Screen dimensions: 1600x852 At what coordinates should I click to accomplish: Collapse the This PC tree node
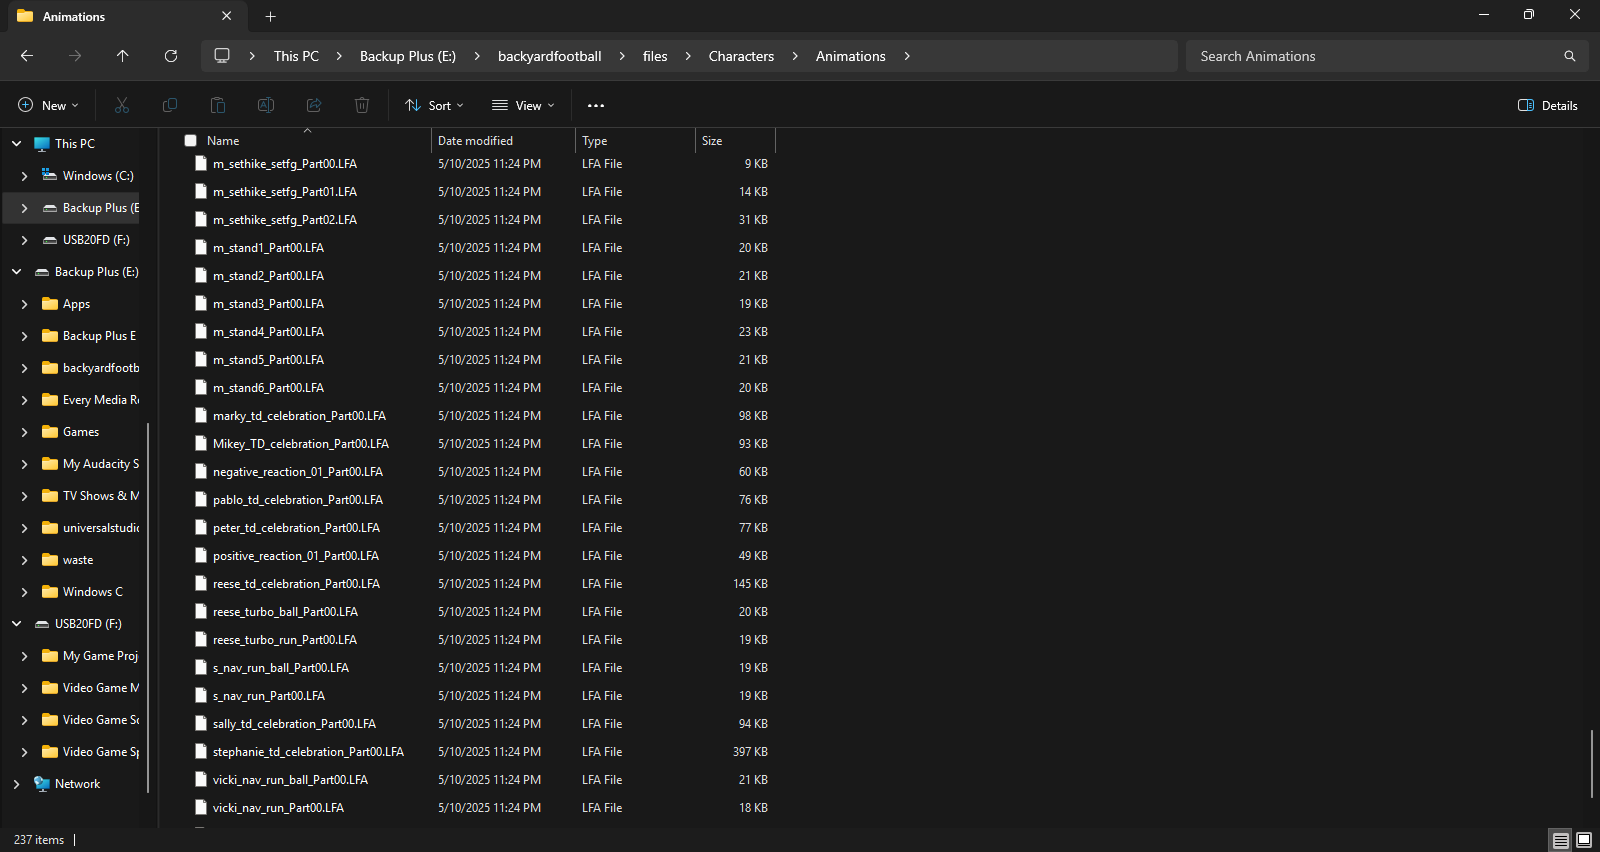[17, 144]
